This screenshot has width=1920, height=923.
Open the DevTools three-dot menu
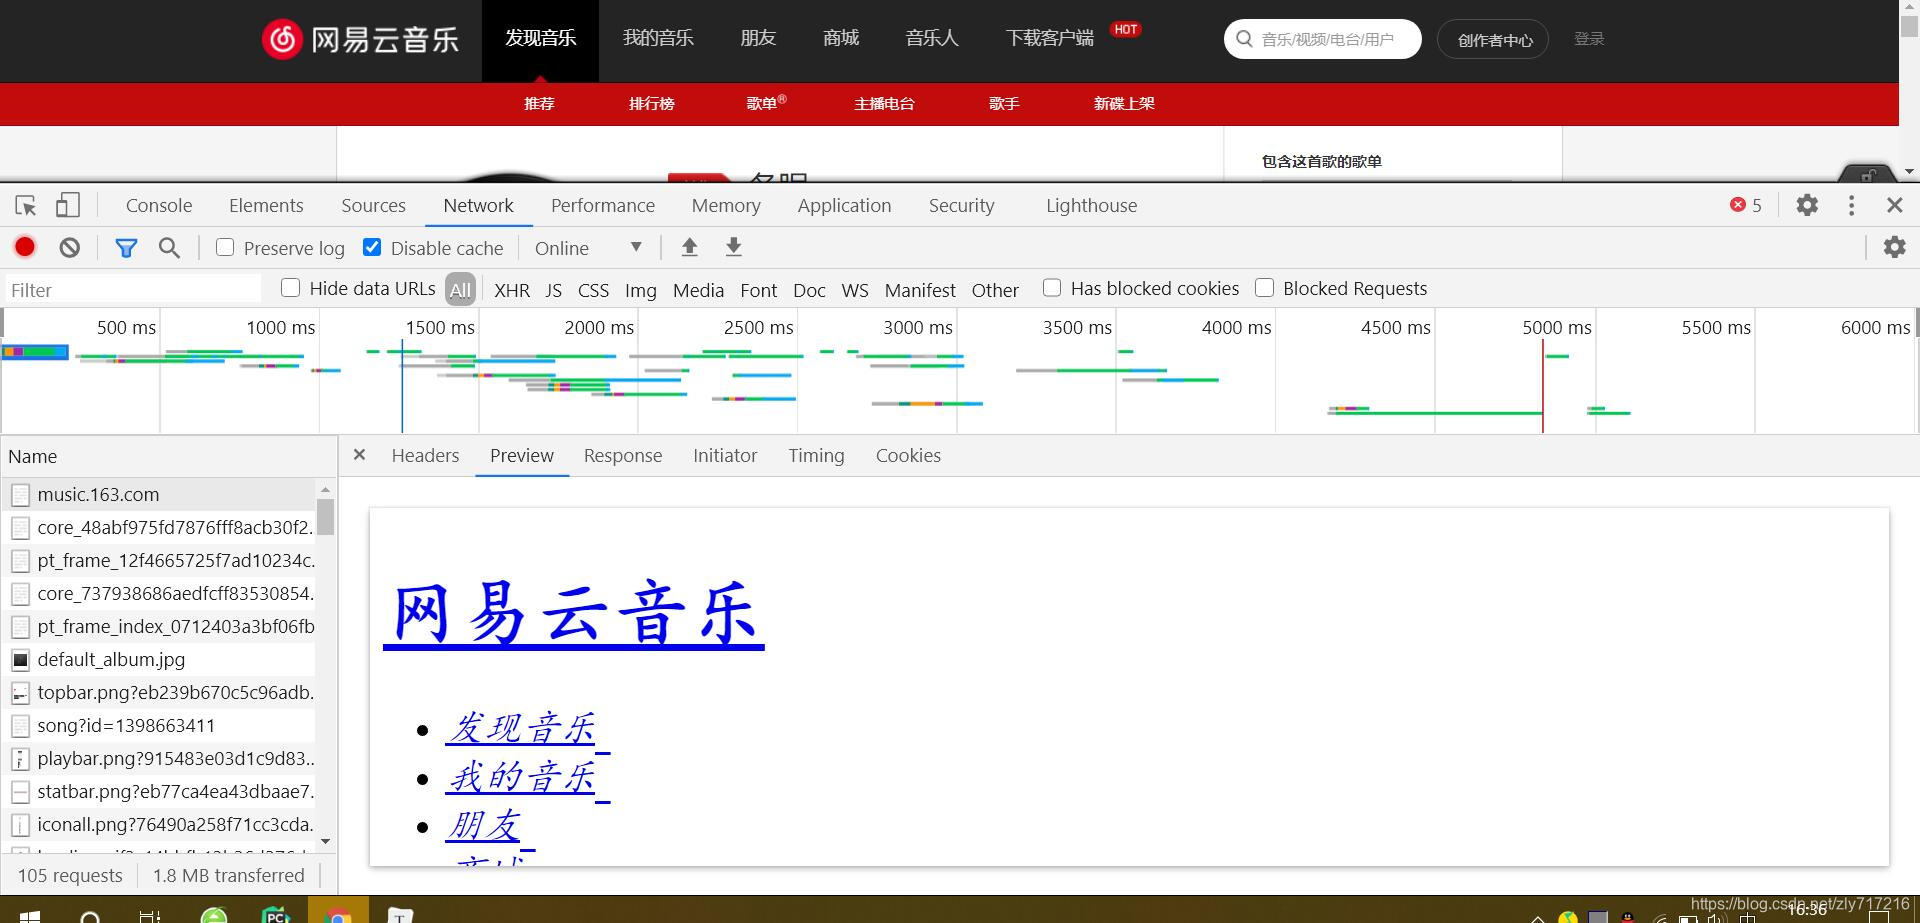click(x=1851, y=205)
